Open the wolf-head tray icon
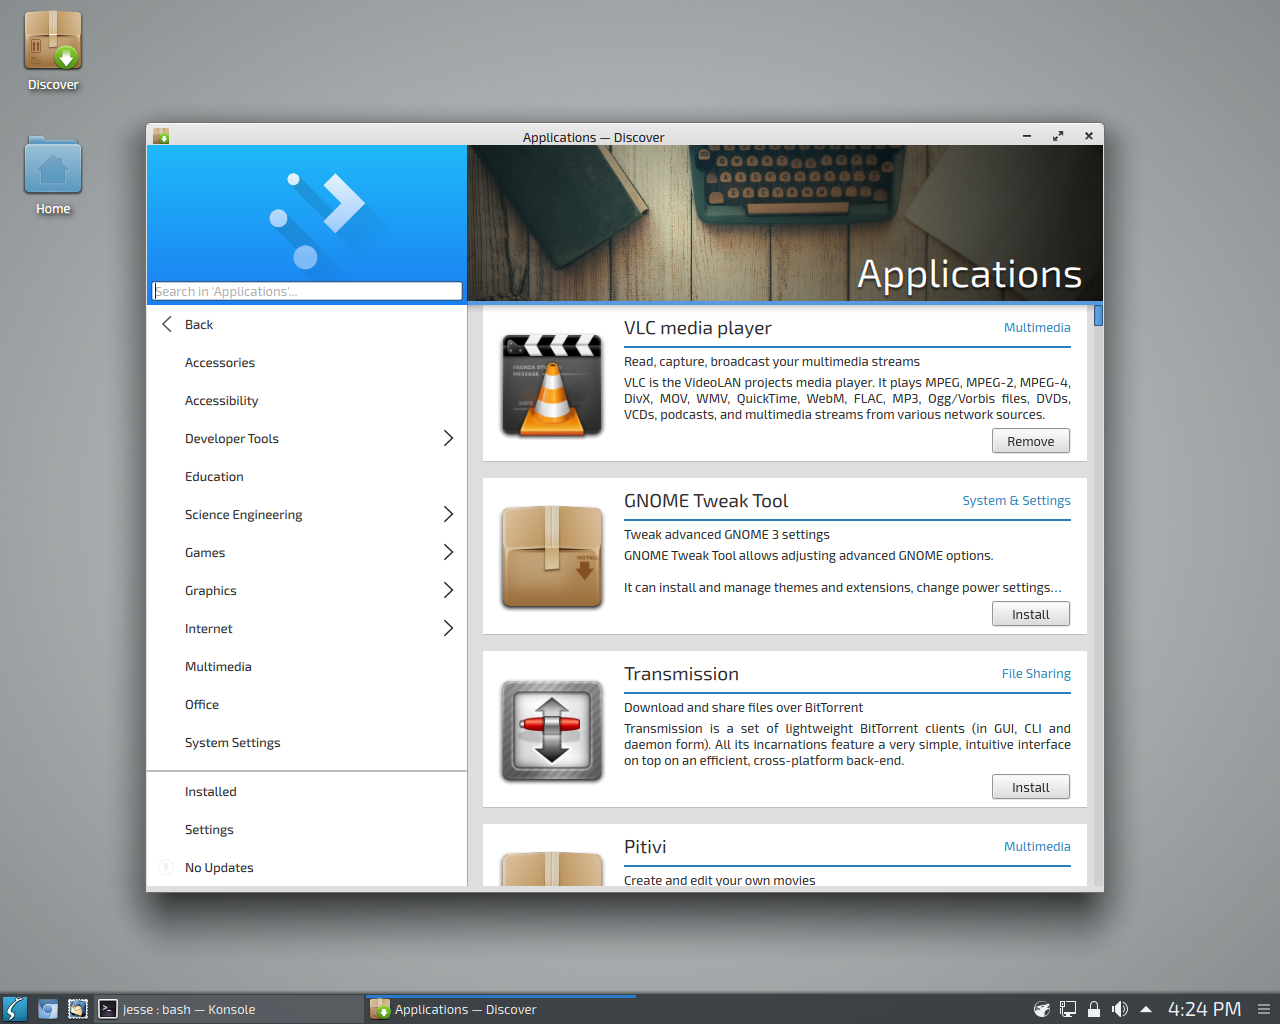 click(x=1041, y=1009)
